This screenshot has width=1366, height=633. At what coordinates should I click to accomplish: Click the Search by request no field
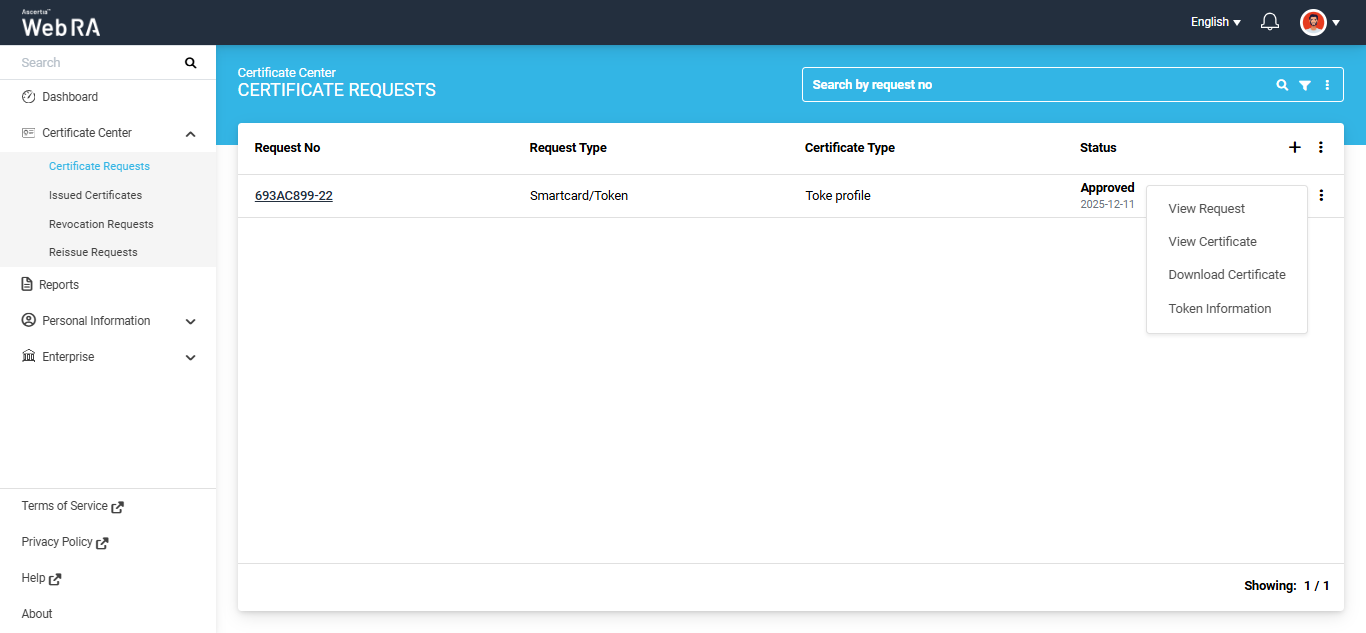[1030, 85]
